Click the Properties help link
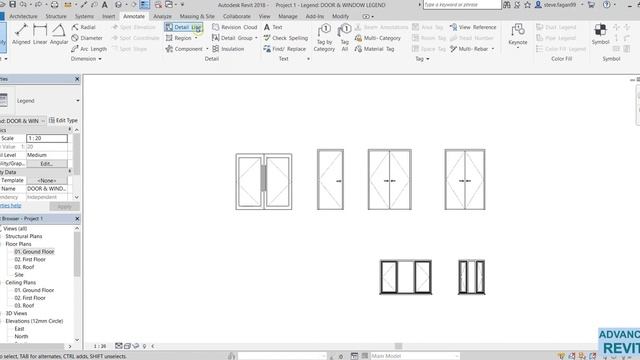The image size is (640, 360). click(x=10, y=205)
